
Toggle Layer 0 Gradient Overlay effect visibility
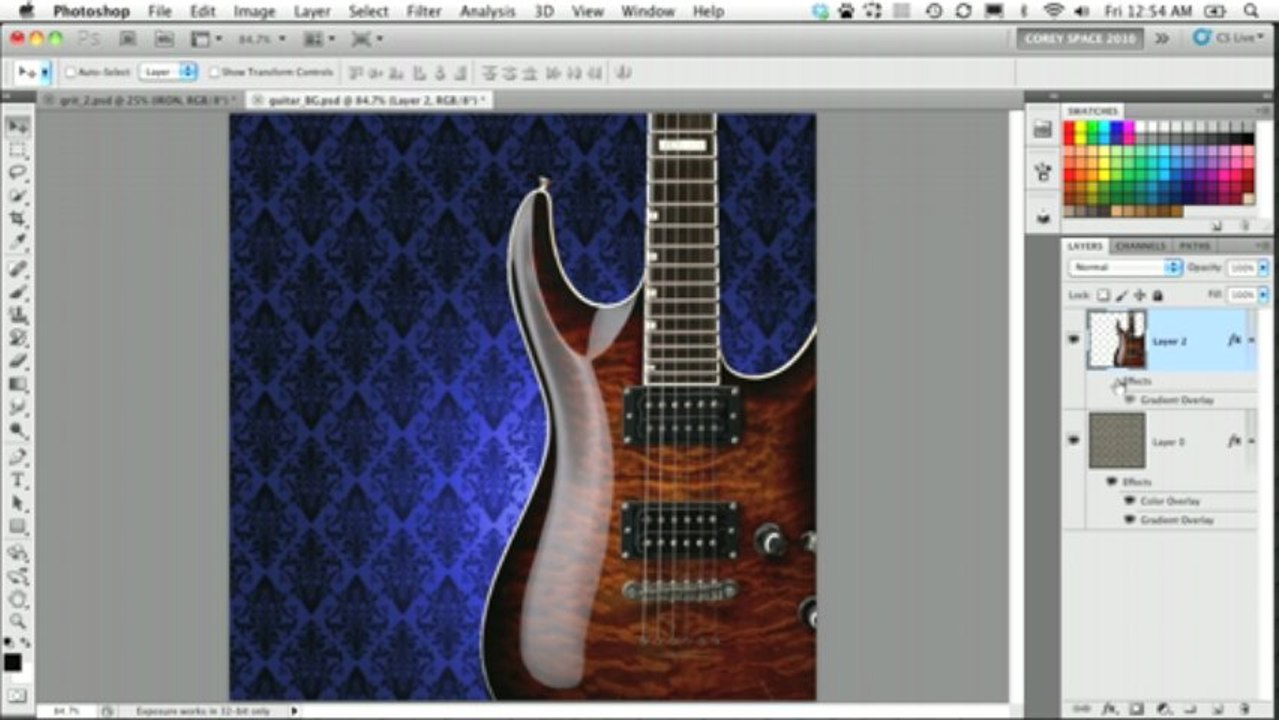[x=1131, y=520]
